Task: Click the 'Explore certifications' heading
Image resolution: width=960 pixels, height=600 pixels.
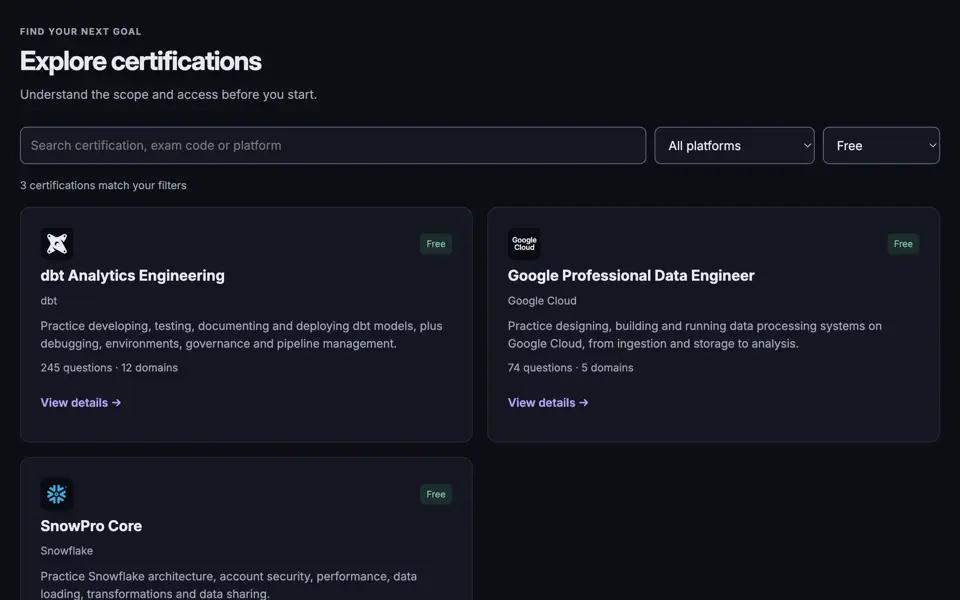Action: [x=141, y=61]
